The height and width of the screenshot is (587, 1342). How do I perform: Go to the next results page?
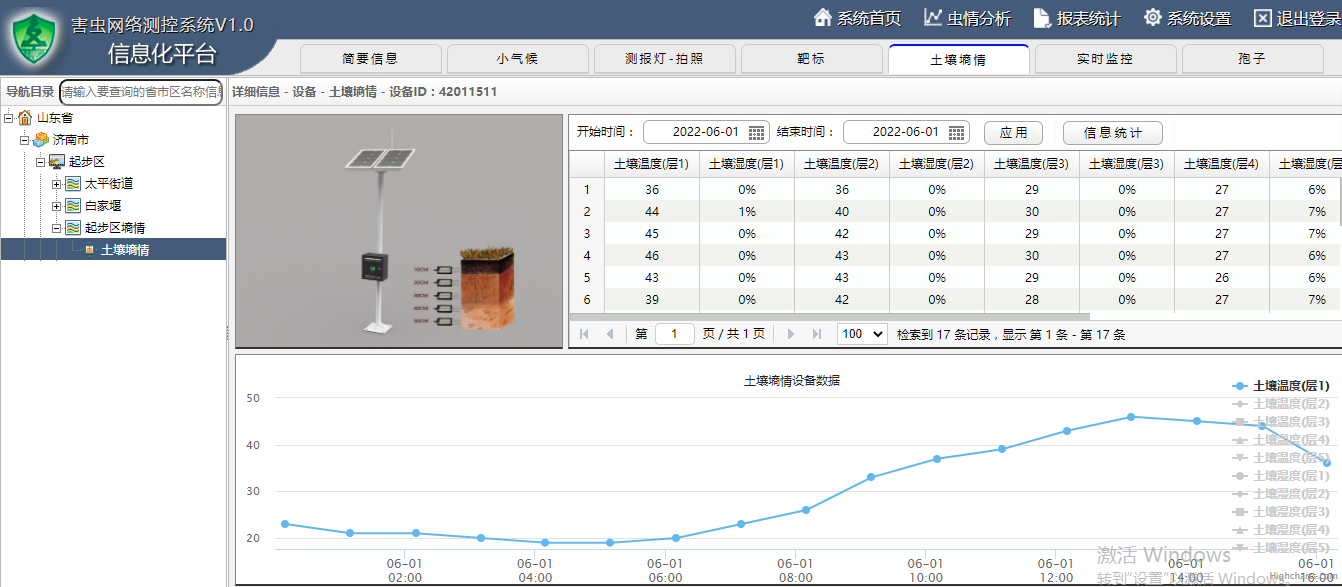click(x=791, y=334)
